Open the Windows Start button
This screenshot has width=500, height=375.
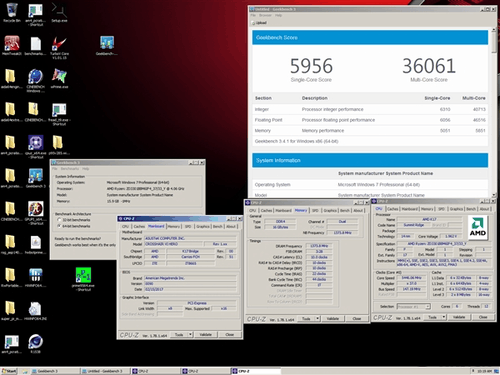9,371
